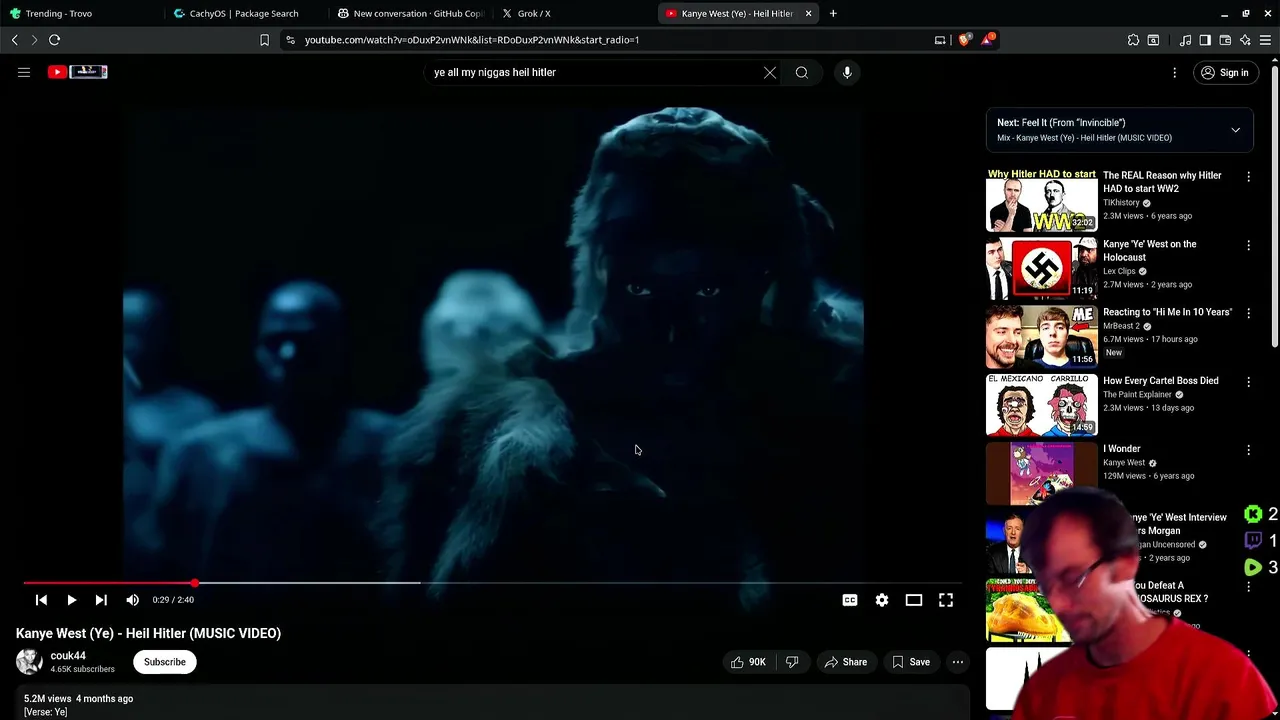Skip to the next video

tap(101, 600)
